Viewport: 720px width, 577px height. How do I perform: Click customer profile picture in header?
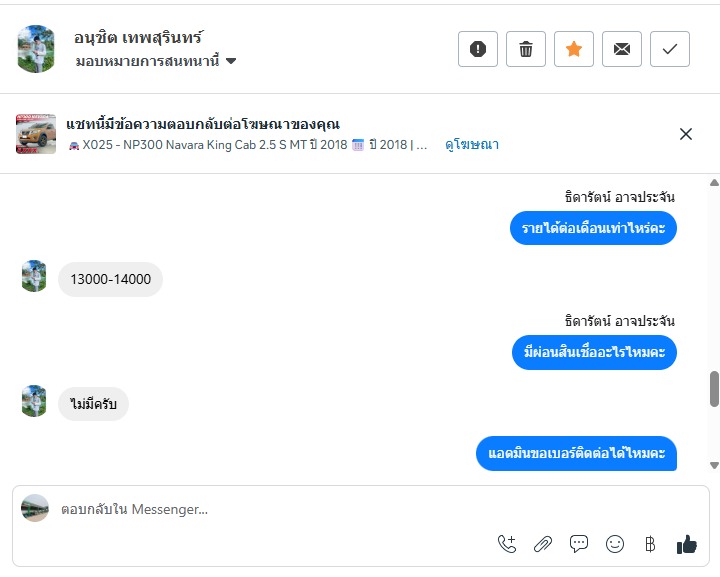(36, 49)
